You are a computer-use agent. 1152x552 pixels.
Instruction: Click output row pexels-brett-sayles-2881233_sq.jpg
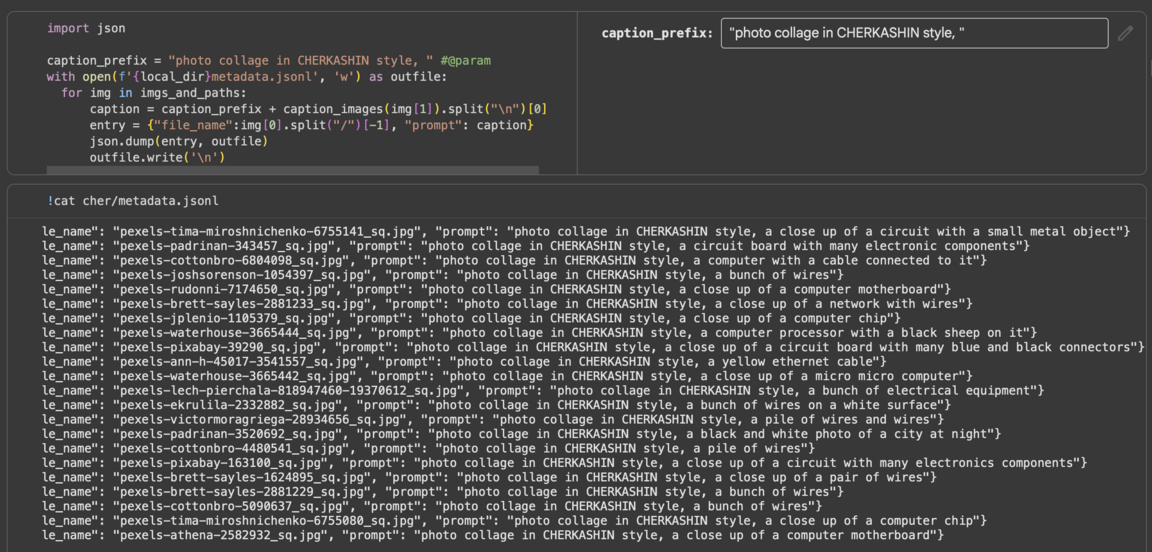click(507, 304)
